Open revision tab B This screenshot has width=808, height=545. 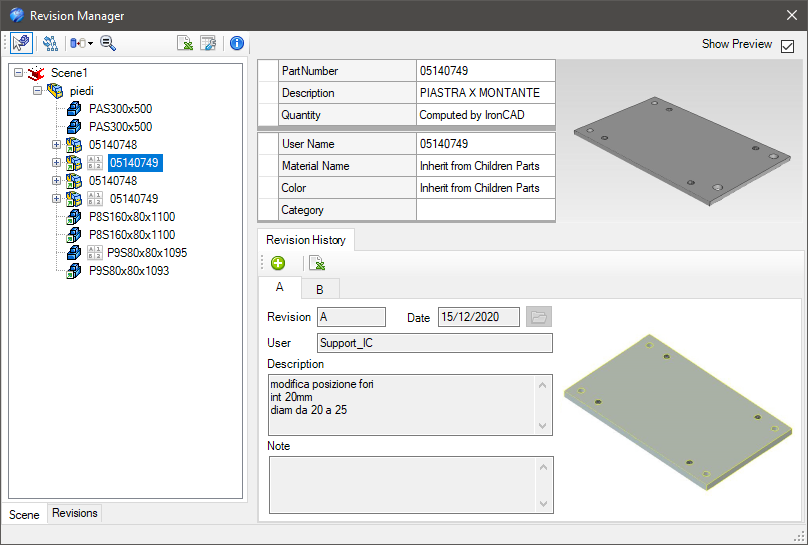[x=319, y=289]
